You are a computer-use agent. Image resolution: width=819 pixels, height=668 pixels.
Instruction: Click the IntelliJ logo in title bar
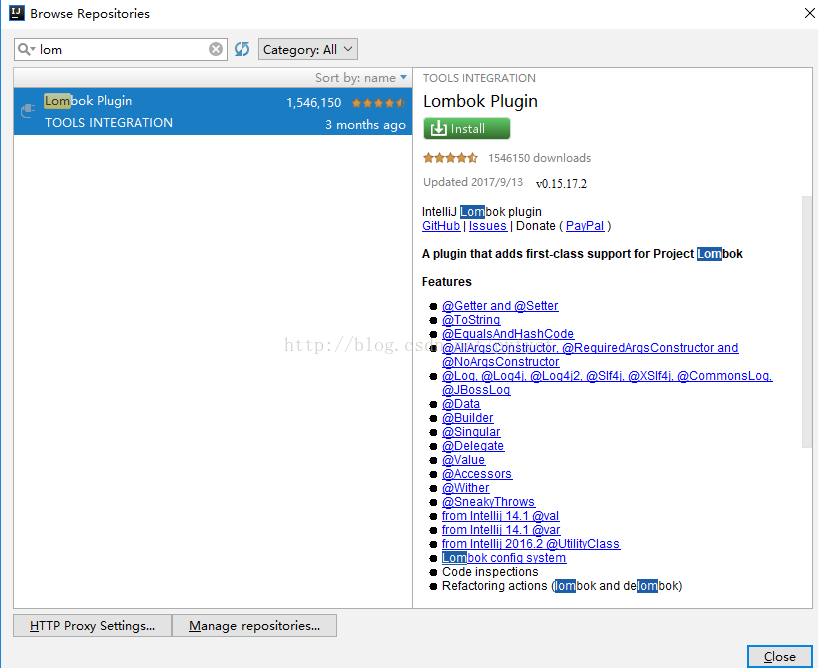(x=17, y=13)
